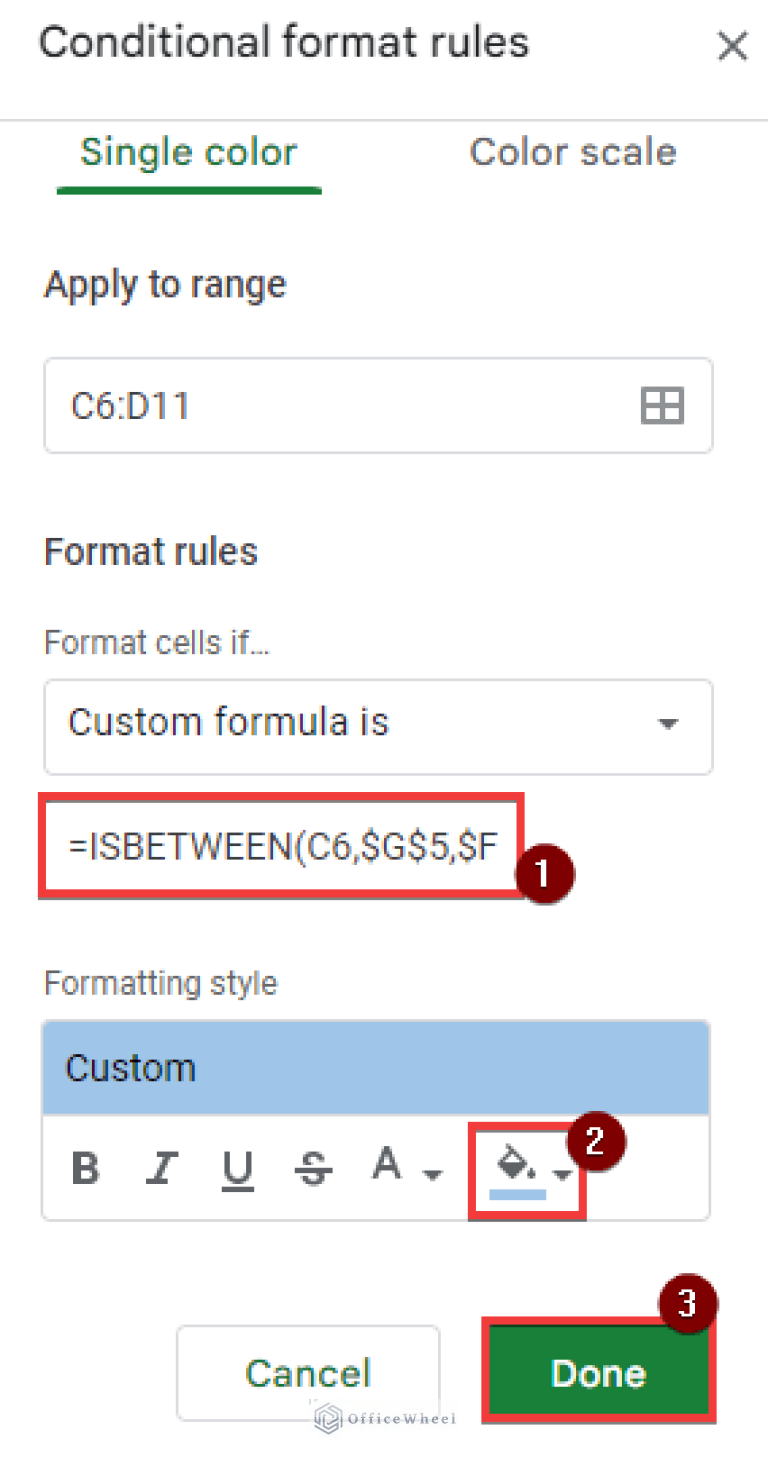Apply bold formatting to highlighted cells
The height and width of the screenshot is (1457, 768).
85,1167
